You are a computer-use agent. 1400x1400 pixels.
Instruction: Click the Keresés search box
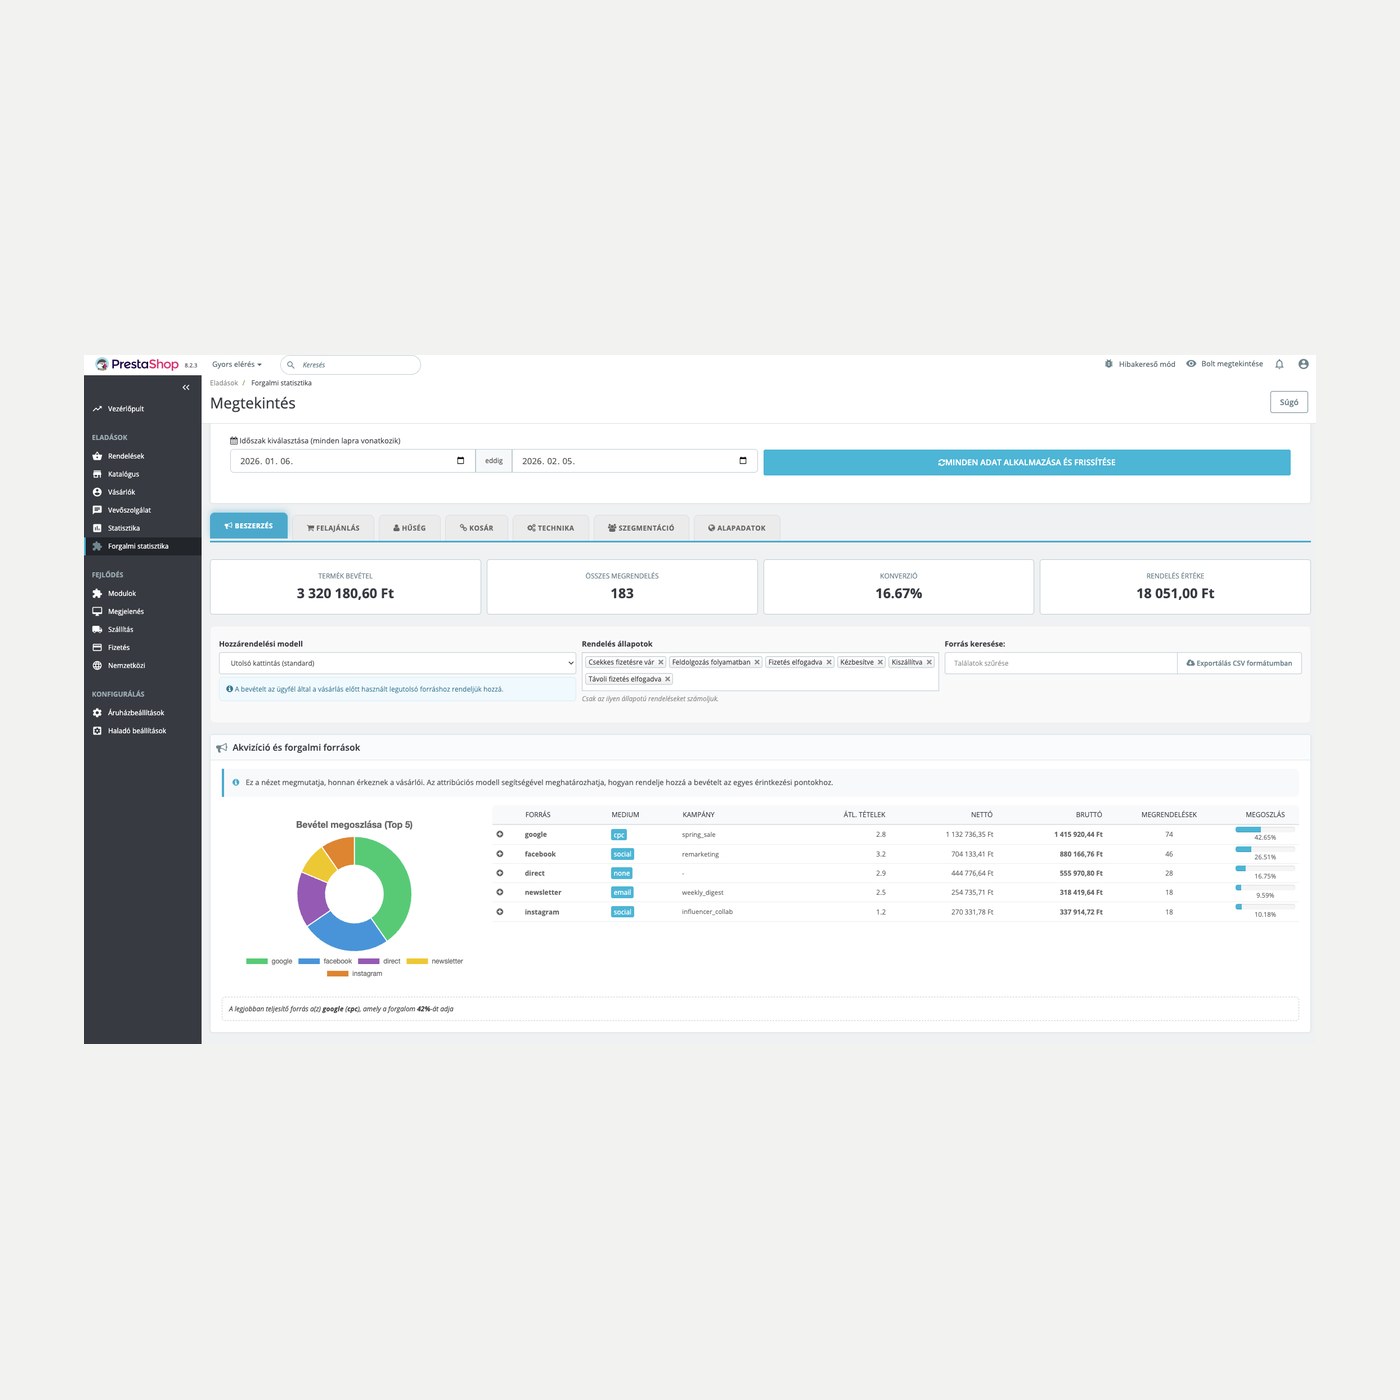(x=351, y=365)
